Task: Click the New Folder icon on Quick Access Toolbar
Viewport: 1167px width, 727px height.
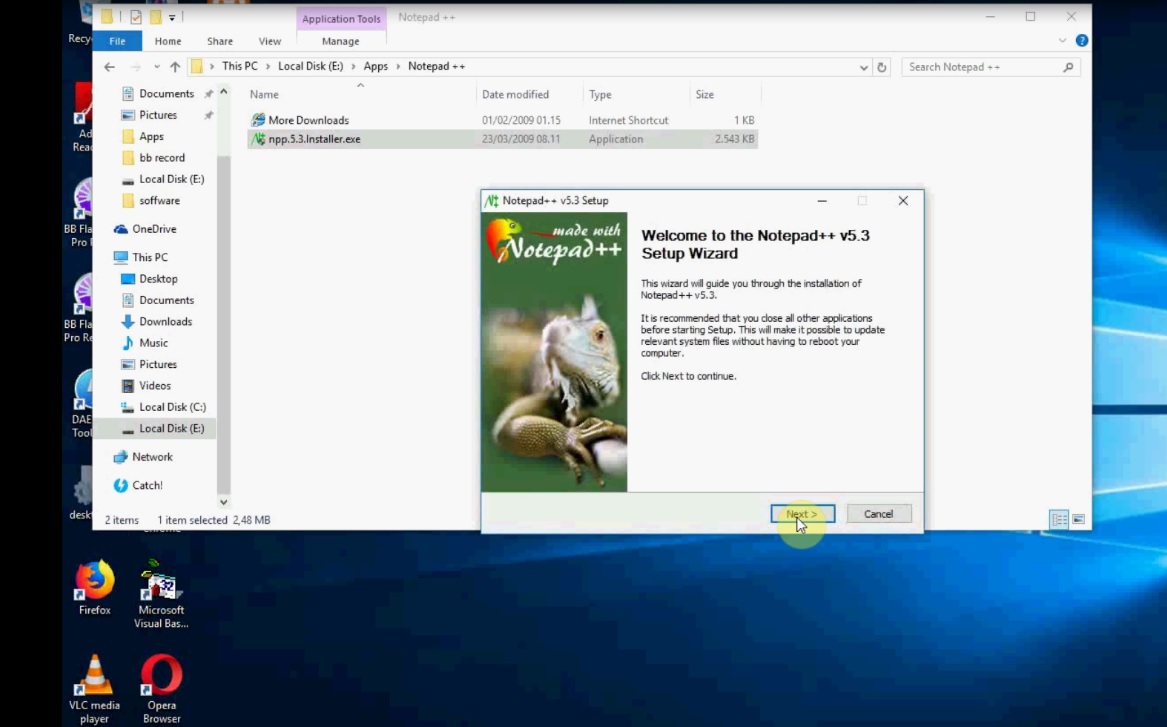Action: point(156,17)
